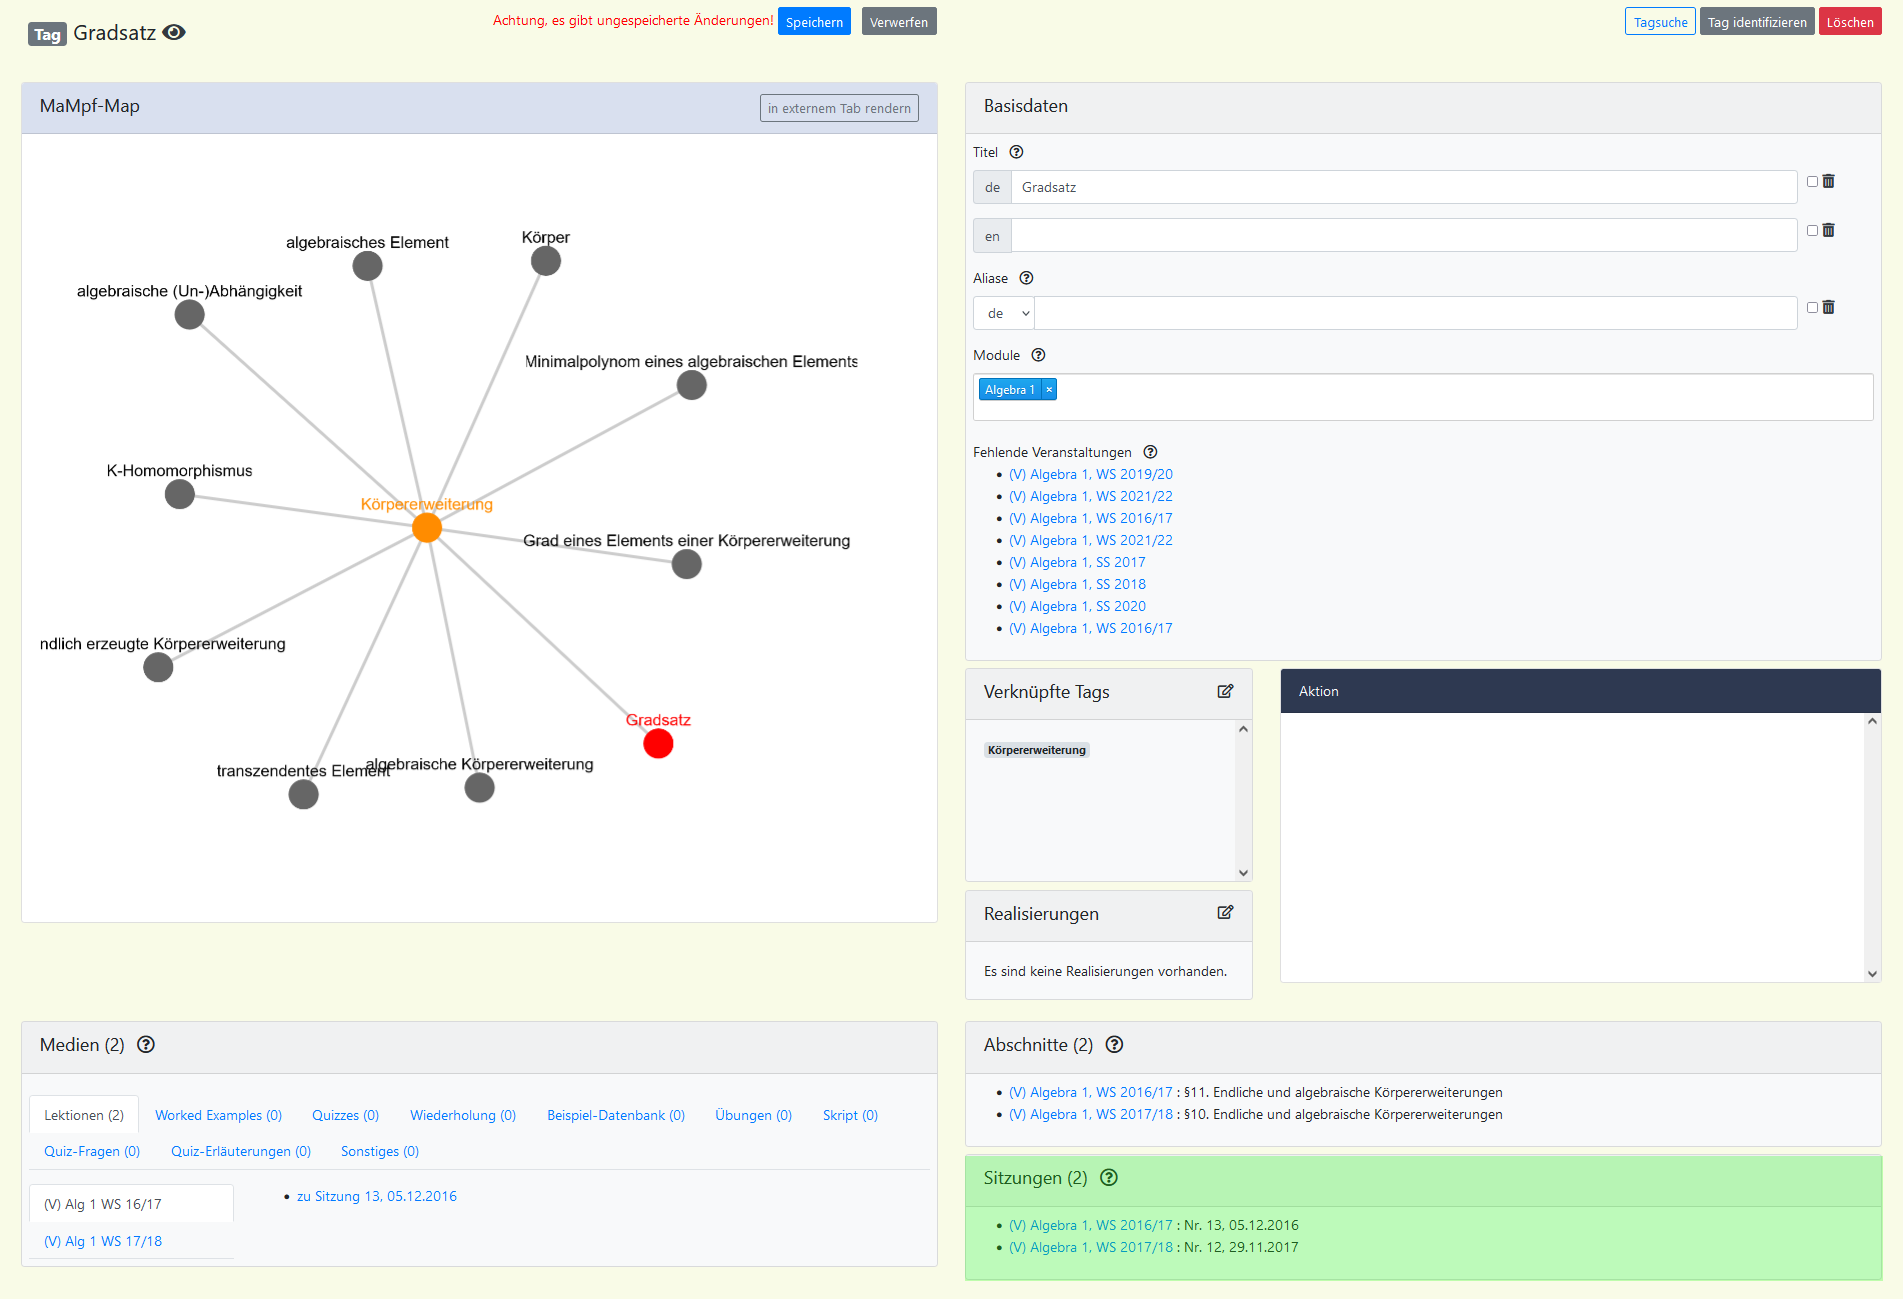Check the box beside the Aliase field
This screenshot has width=1903, height=1299.
pos(1812,308)
